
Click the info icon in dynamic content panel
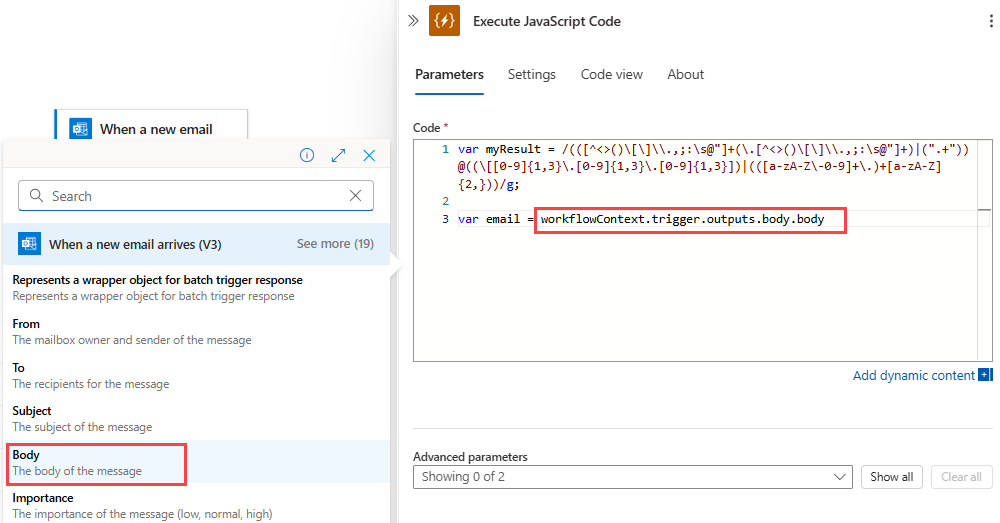(307, 155)
